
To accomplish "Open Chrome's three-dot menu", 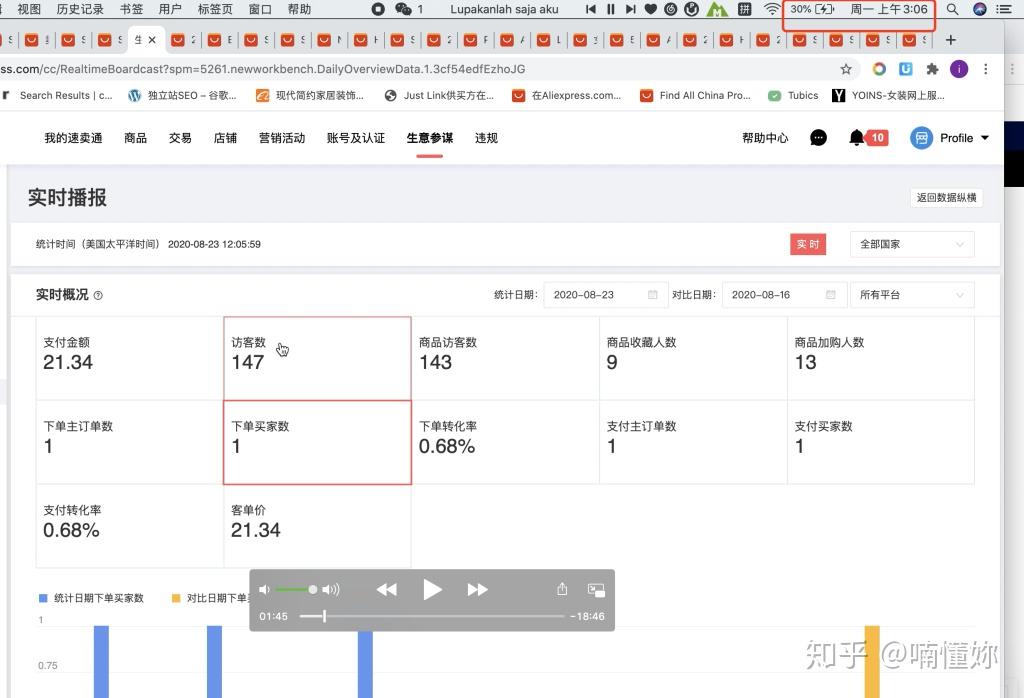I will click(x=985, y=69).
